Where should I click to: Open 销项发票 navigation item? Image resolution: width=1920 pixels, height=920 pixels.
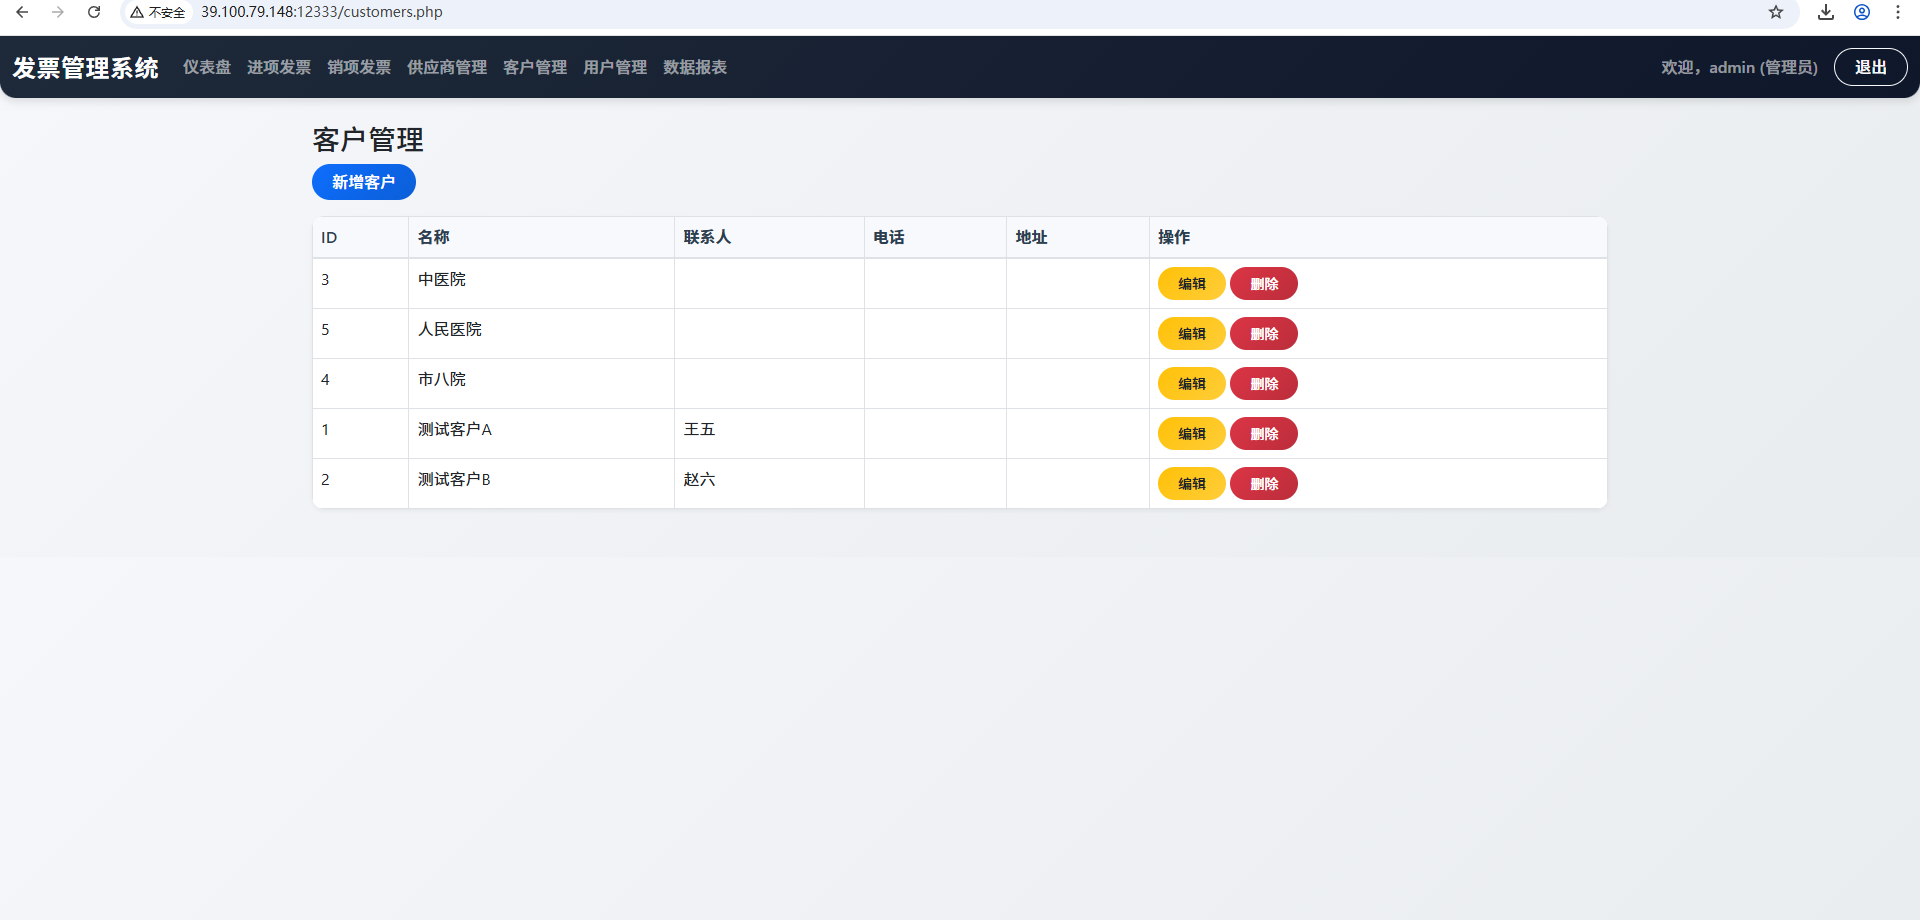(x=359, y=67)
